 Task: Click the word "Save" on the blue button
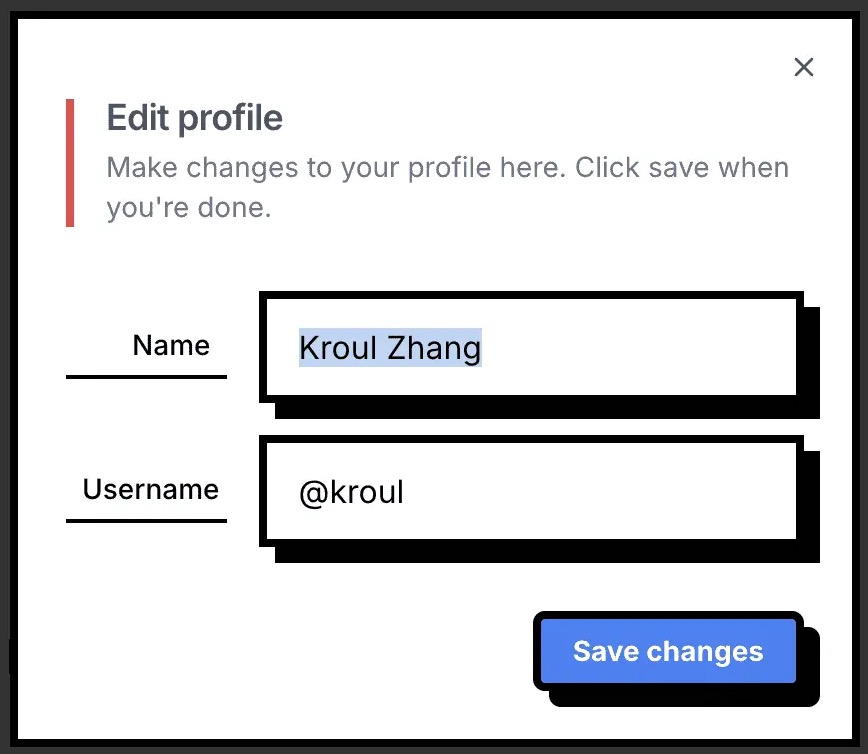pyautogui.click(x=607, y=652)
